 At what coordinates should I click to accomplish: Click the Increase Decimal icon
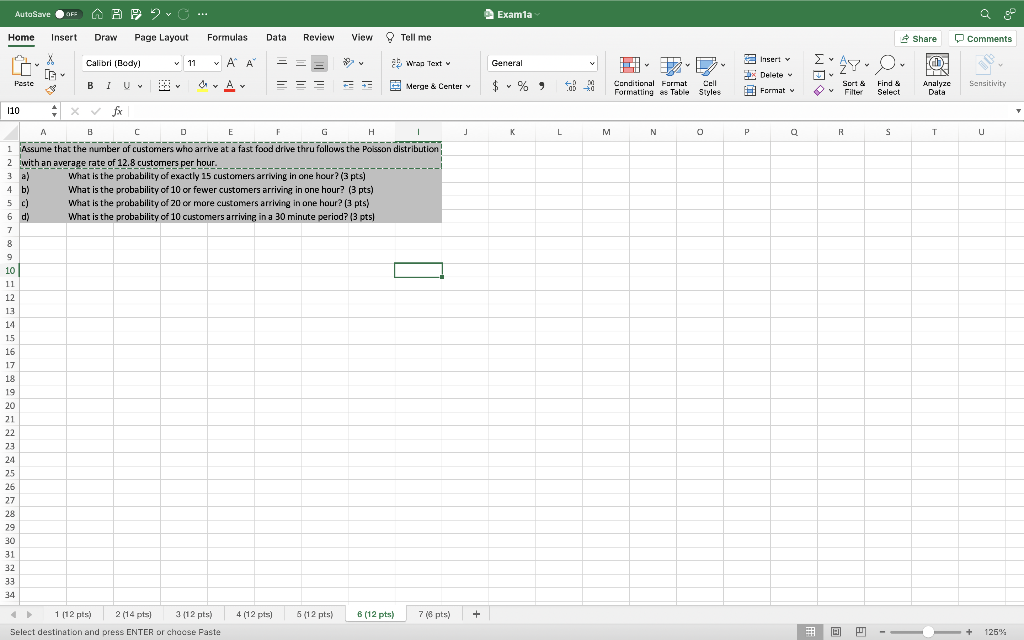(568, 86)
